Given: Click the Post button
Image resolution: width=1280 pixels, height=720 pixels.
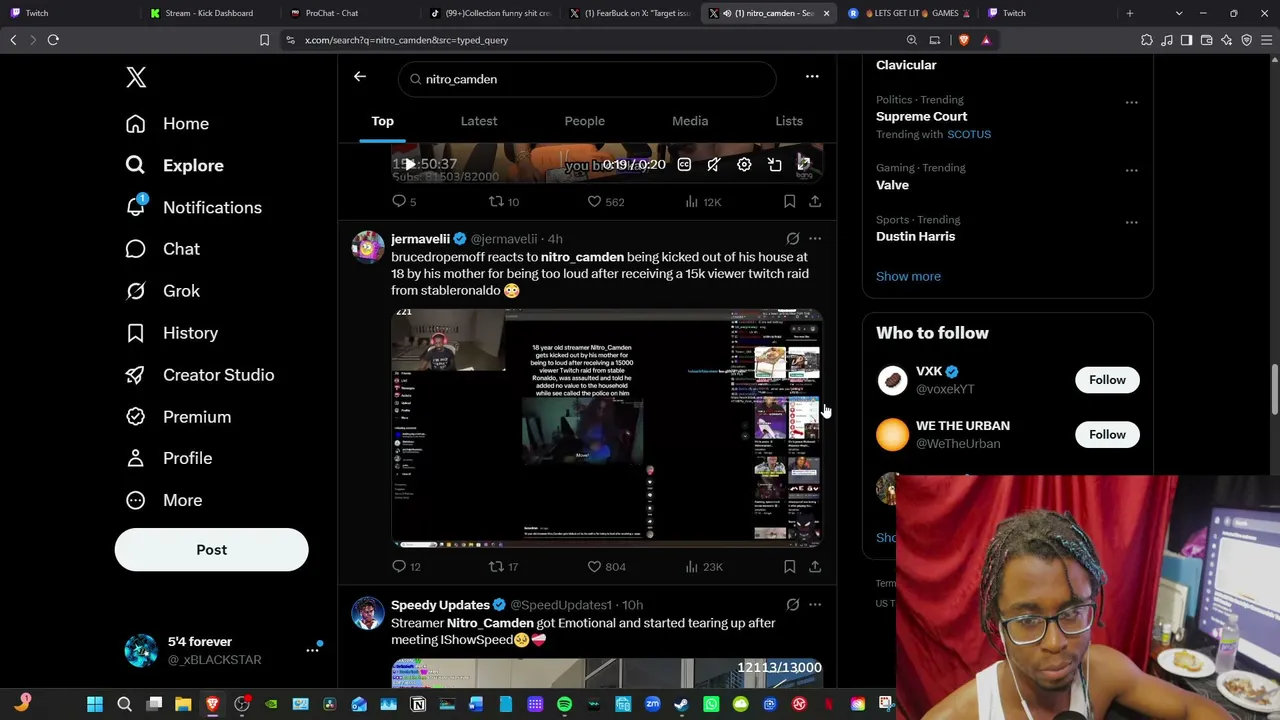Looking at the screenshot, I should (212, 550).
